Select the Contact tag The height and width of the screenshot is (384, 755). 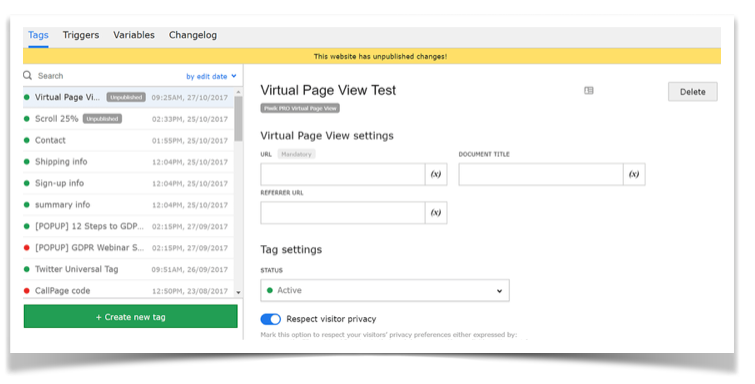(x=129, y=140)
